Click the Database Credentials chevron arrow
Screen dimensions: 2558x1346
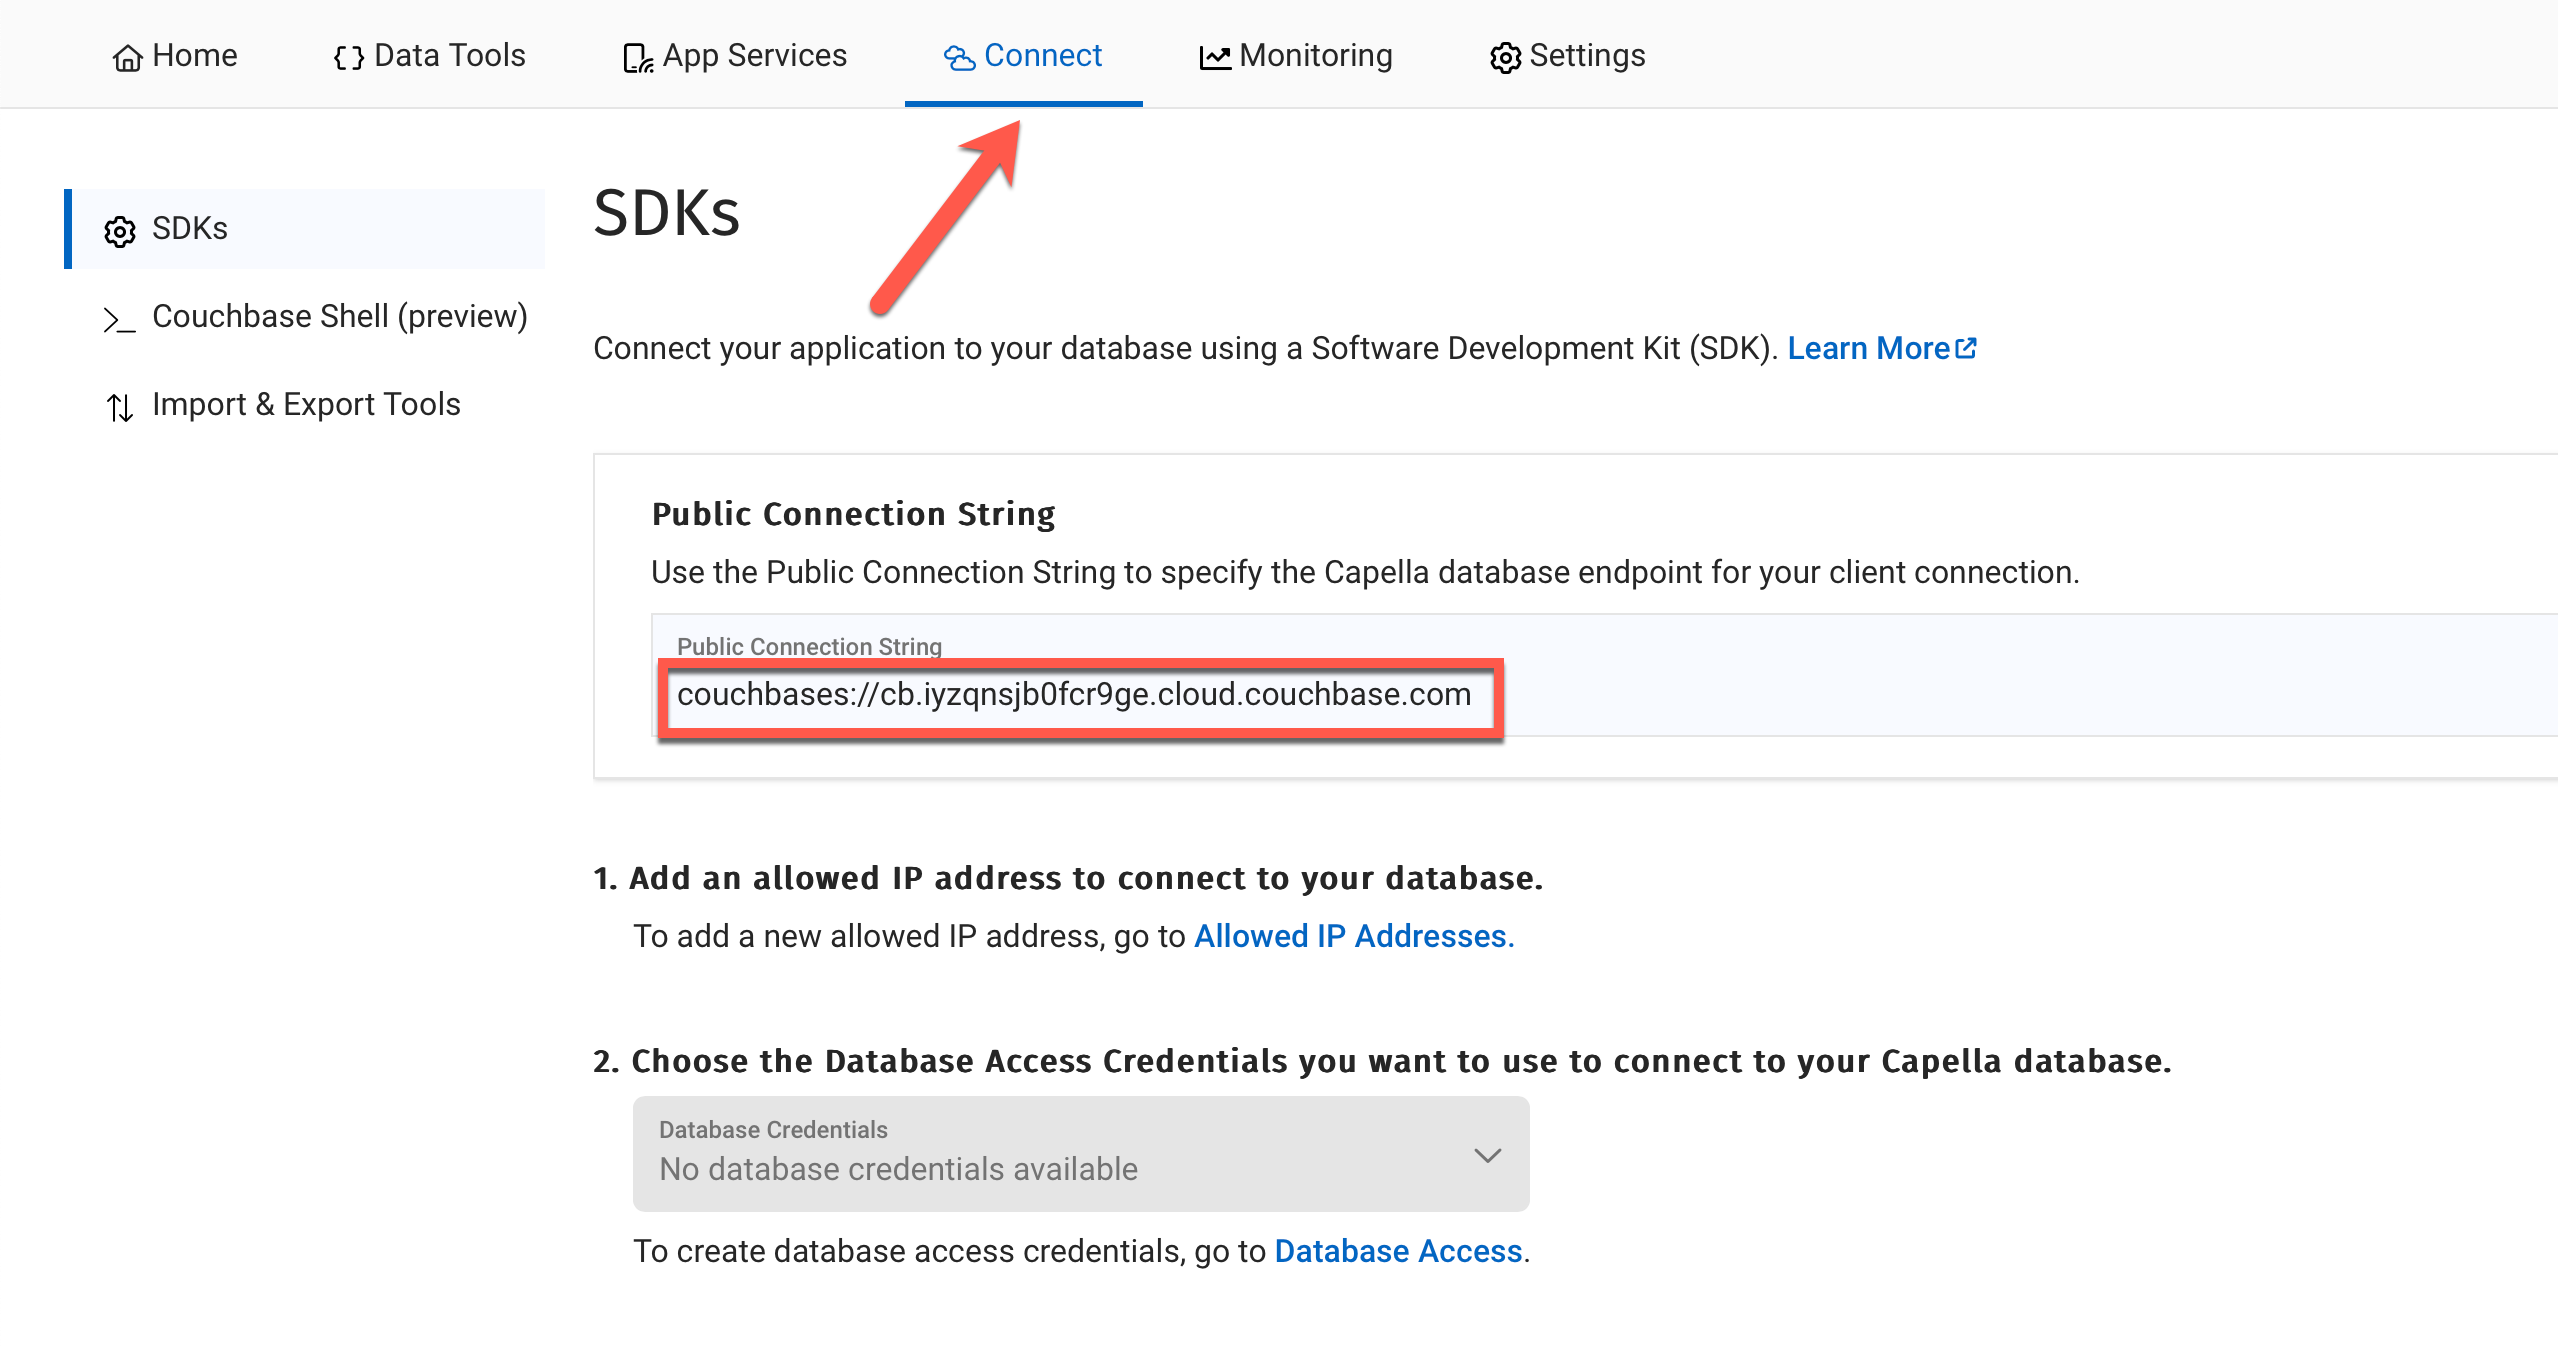[1488, 1156]
